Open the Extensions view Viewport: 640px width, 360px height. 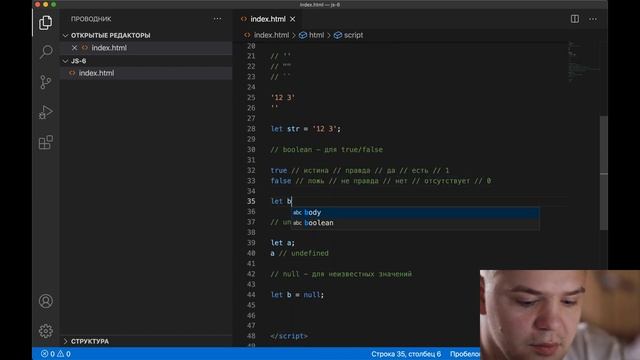pyautogui.click(x=45, y=142)
